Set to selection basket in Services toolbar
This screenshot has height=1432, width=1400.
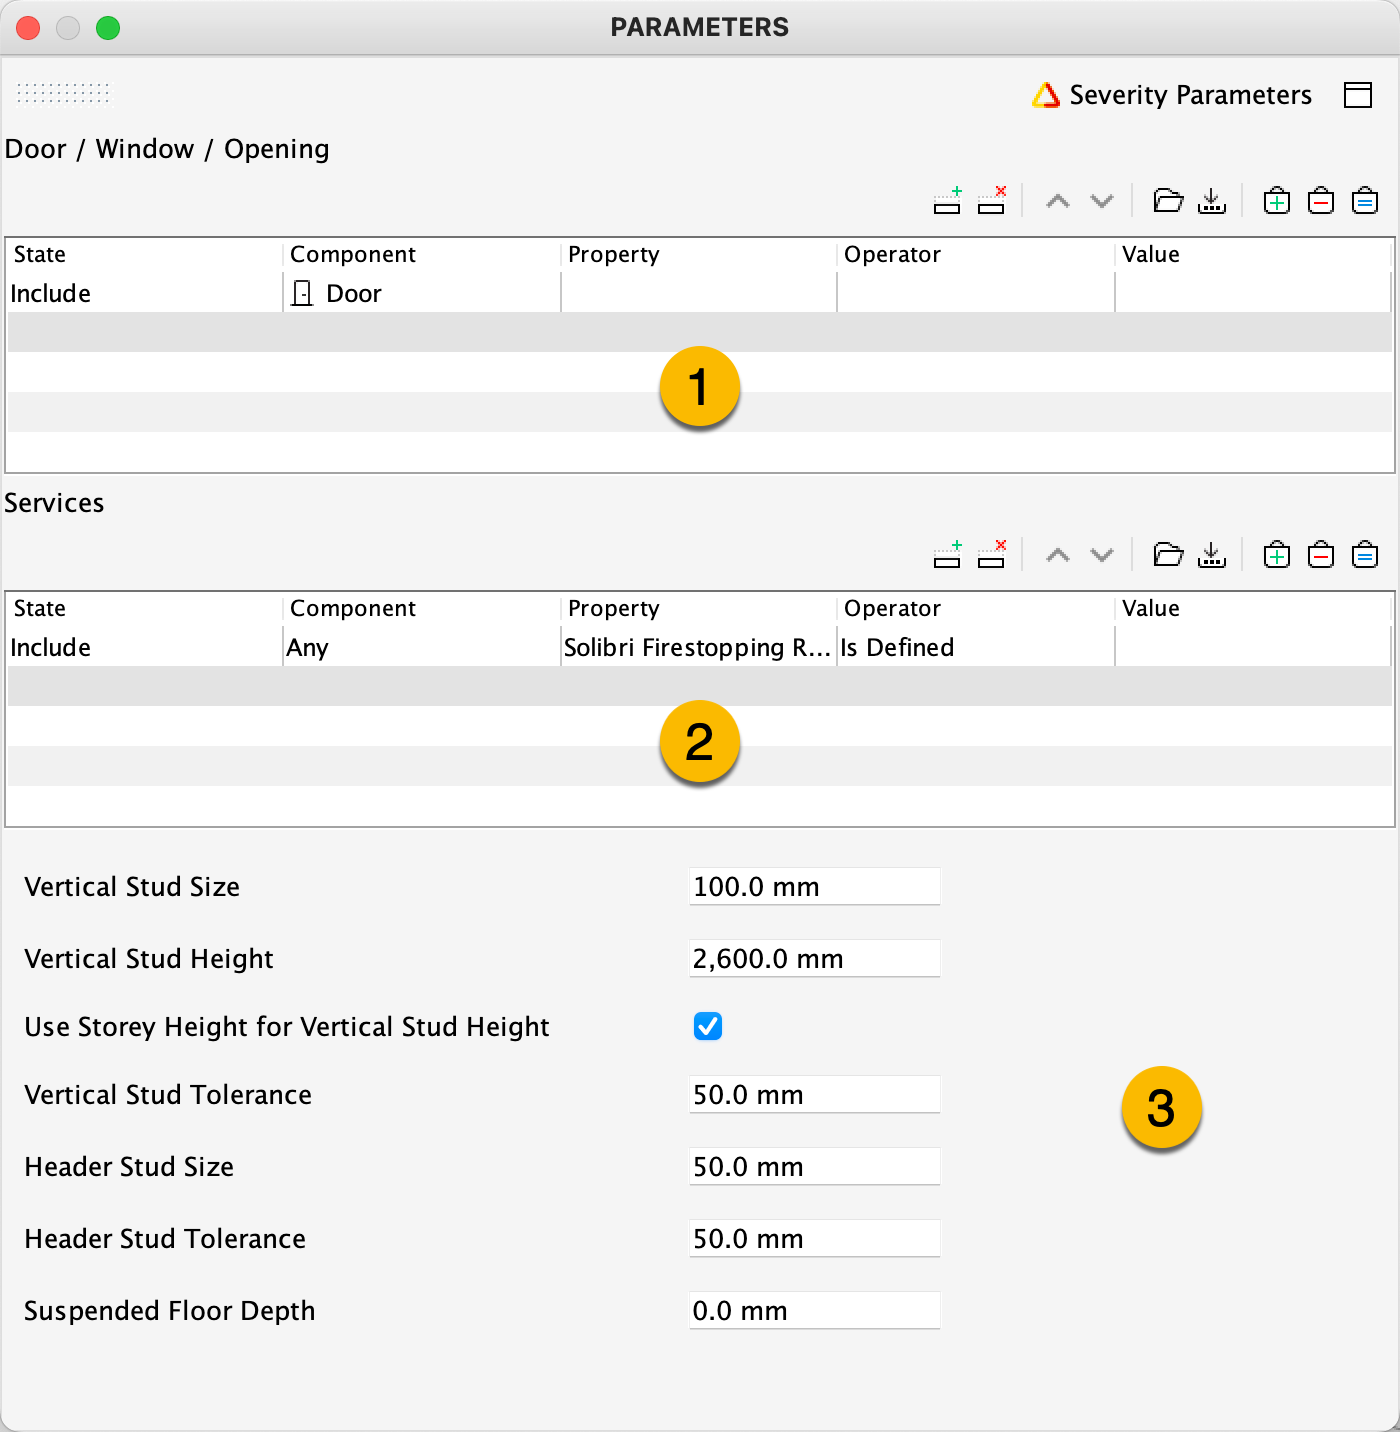click(x=1365, y=555)
